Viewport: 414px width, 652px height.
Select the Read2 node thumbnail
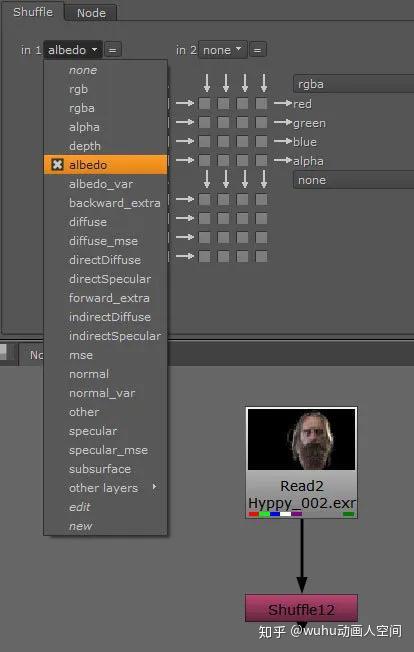pyautogui.click(x=301, y=440)
